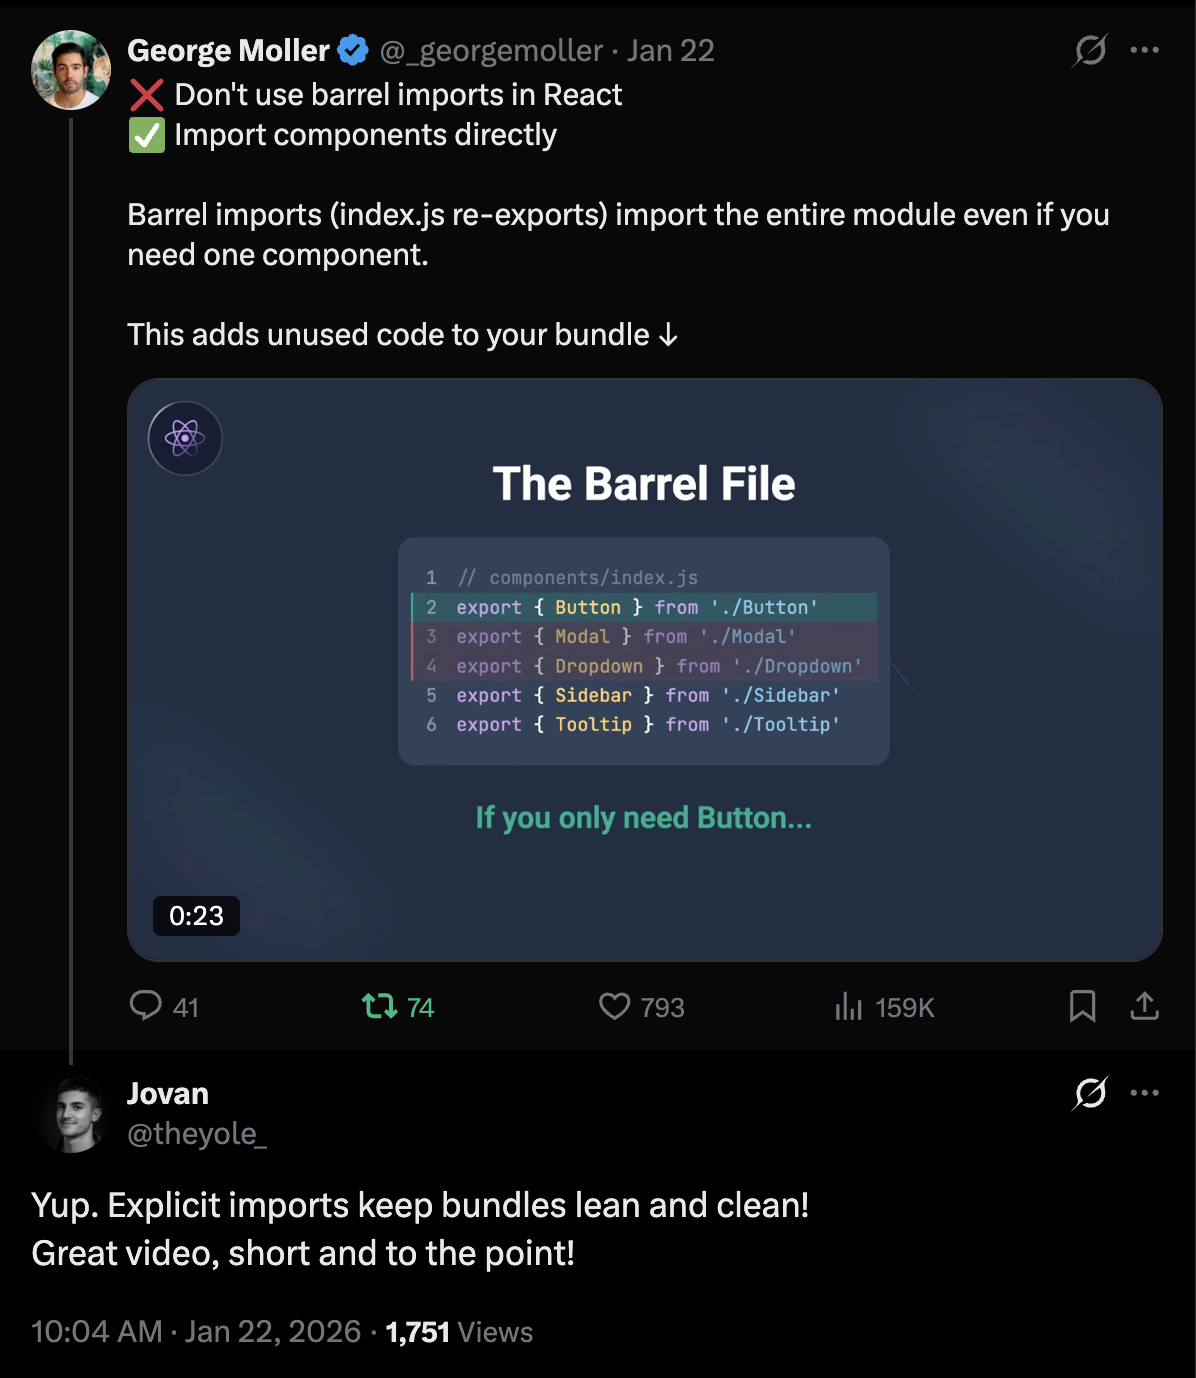The height and width of the screenshot is (1378, 1196).
Task: Open more options menu on Jovan's reply
Action: tap(1144, 1093)
